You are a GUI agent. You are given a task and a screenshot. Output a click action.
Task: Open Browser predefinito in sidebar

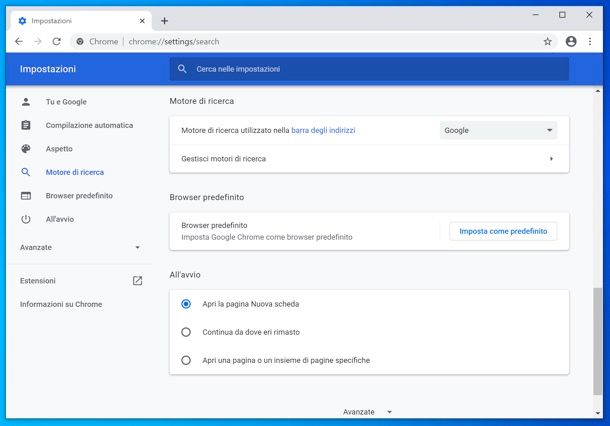click(79, 196)
